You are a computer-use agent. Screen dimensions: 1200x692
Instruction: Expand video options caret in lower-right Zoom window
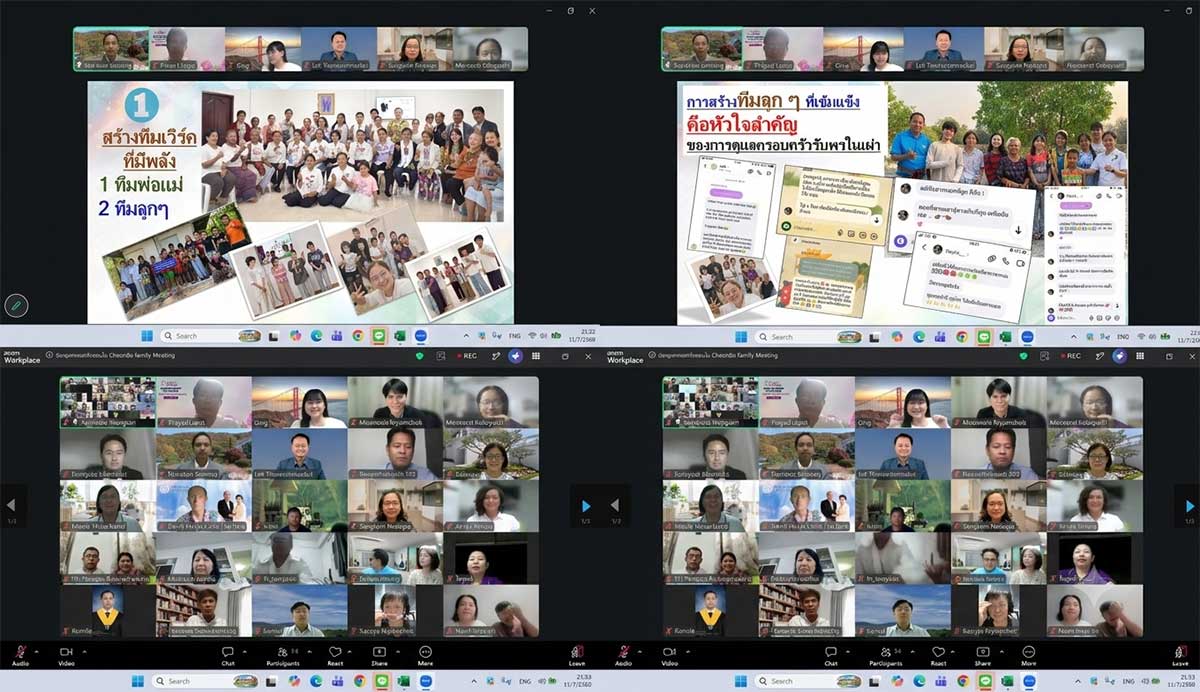coord(688,651)
